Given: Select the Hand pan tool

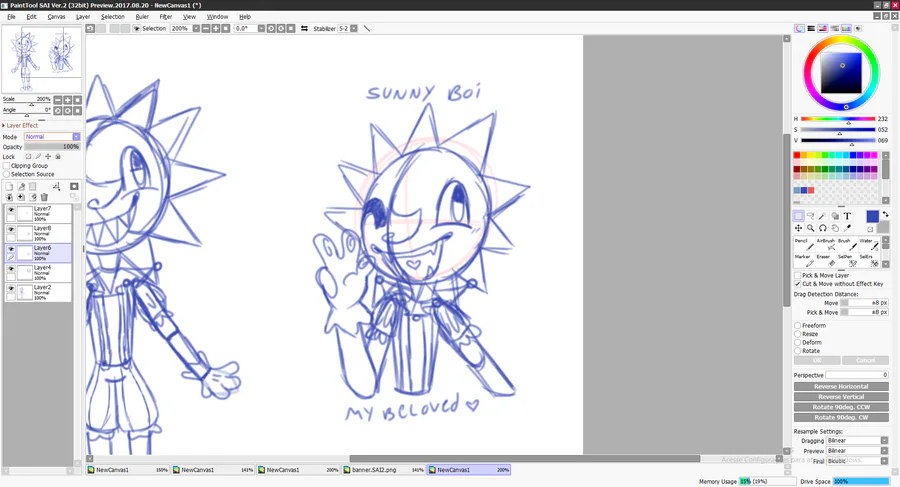Looking at the screenshot, I should pos(835,228).
